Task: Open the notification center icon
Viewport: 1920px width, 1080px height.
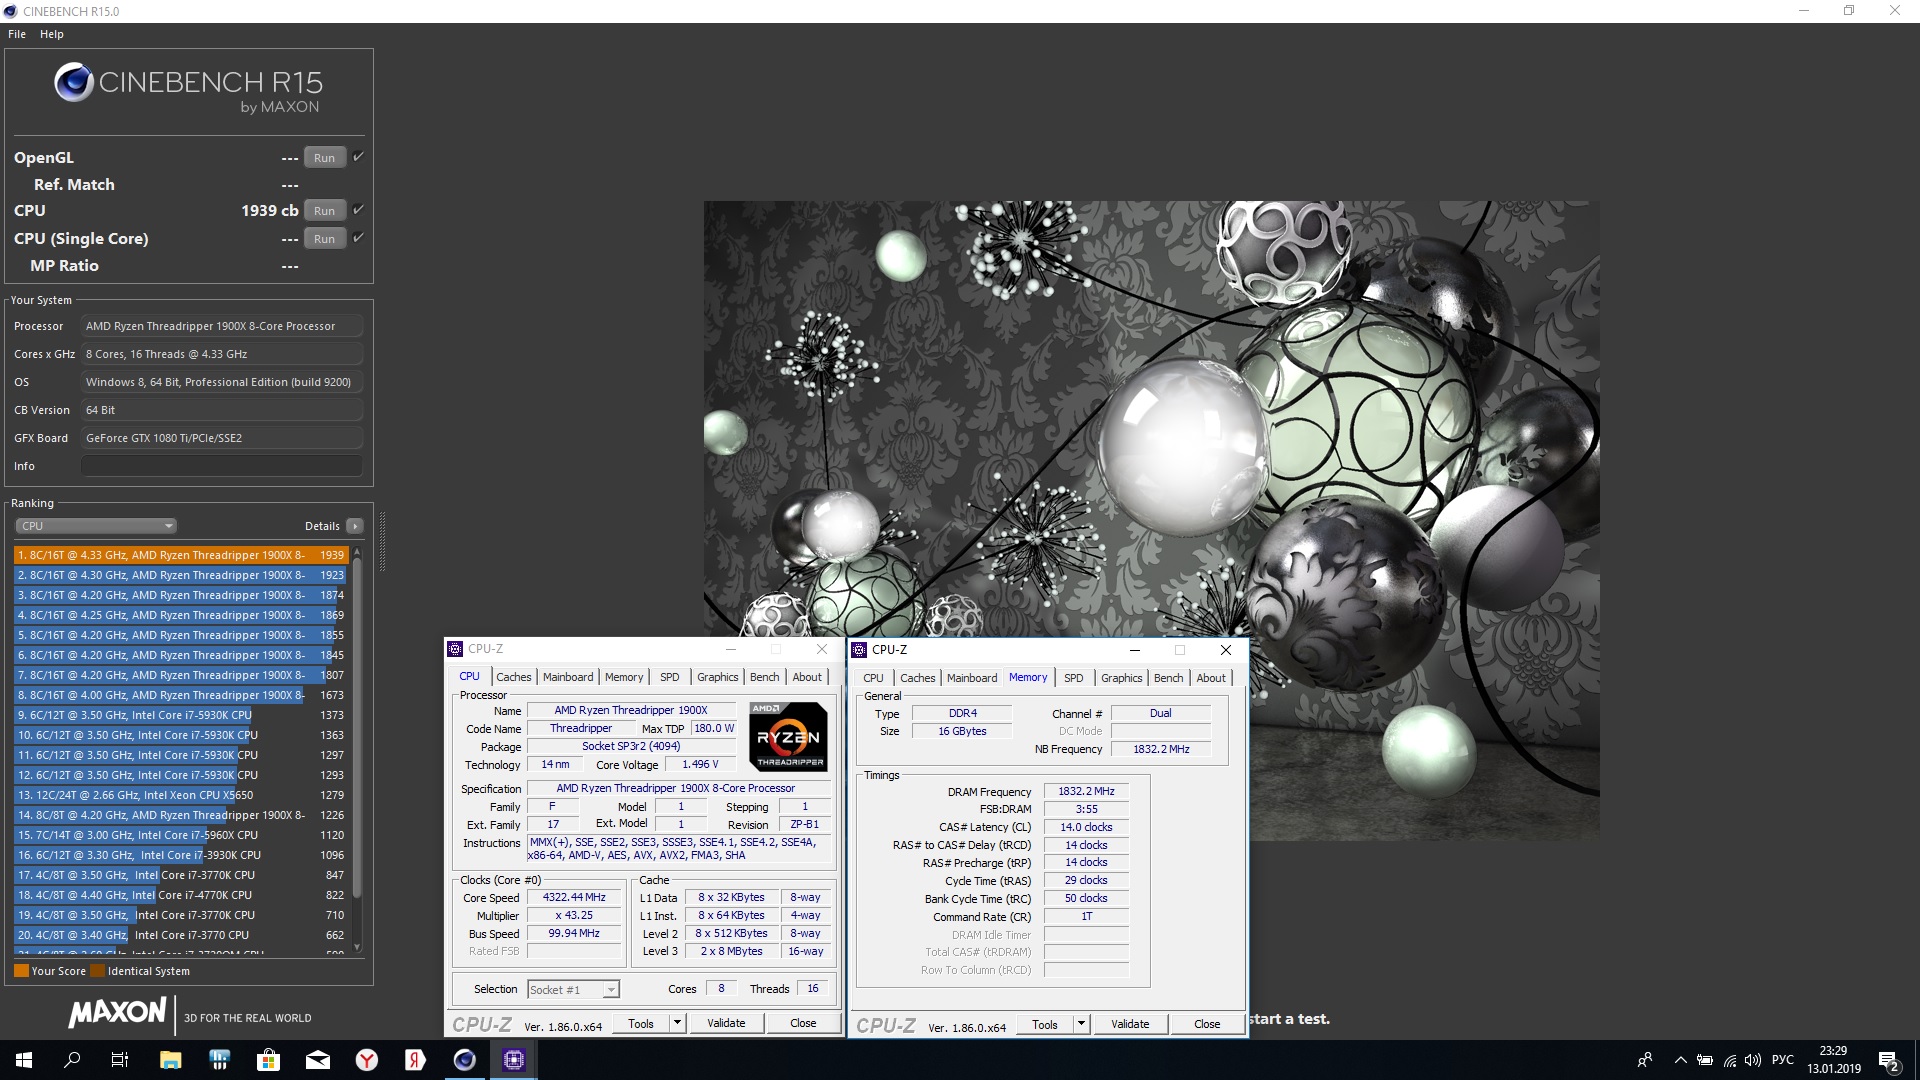Action: point(1888,1060)
